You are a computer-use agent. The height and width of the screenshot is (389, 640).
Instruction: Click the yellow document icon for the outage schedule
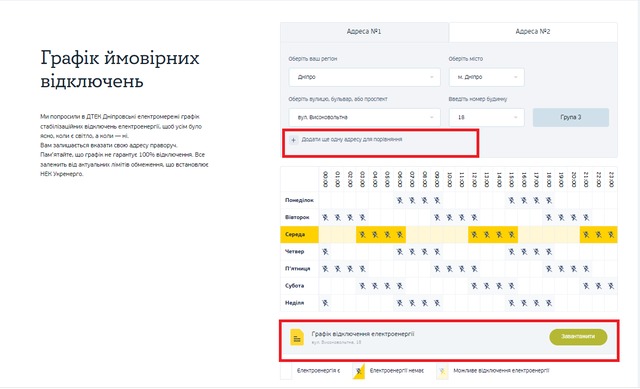tap(297, 338)
